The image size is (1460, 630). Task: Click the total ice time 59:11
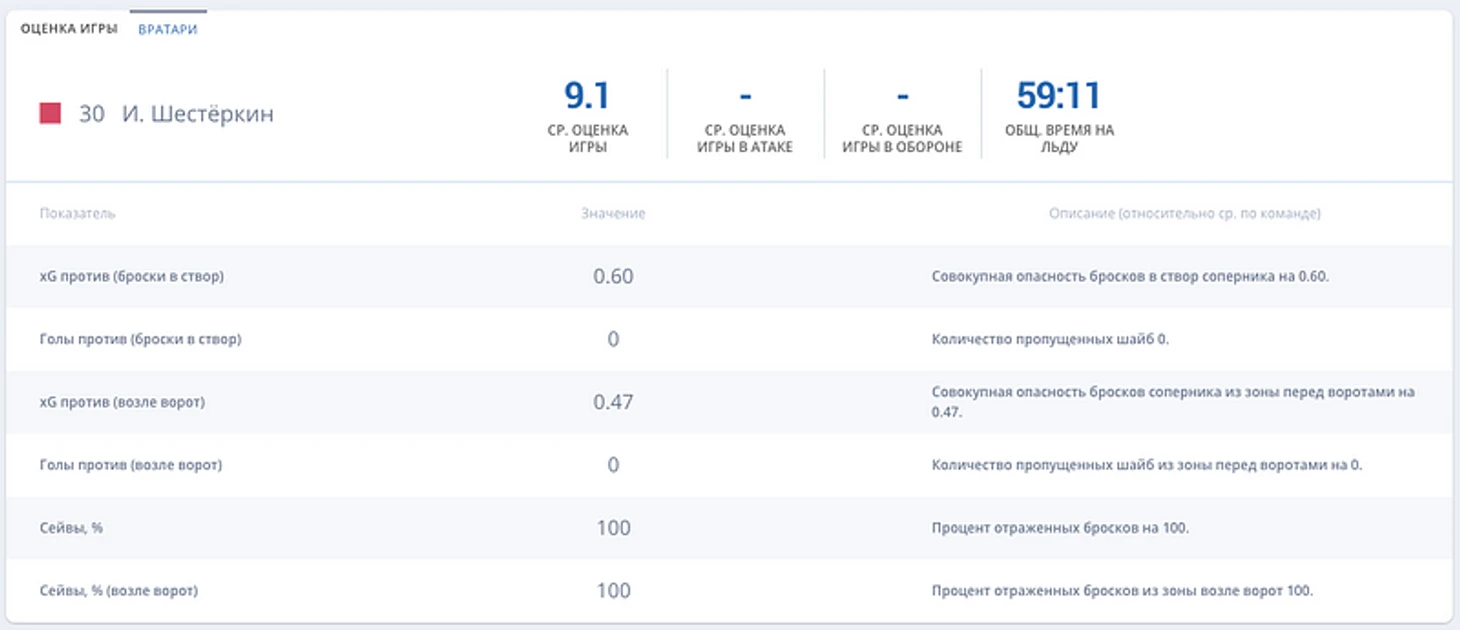[1058, 96]
